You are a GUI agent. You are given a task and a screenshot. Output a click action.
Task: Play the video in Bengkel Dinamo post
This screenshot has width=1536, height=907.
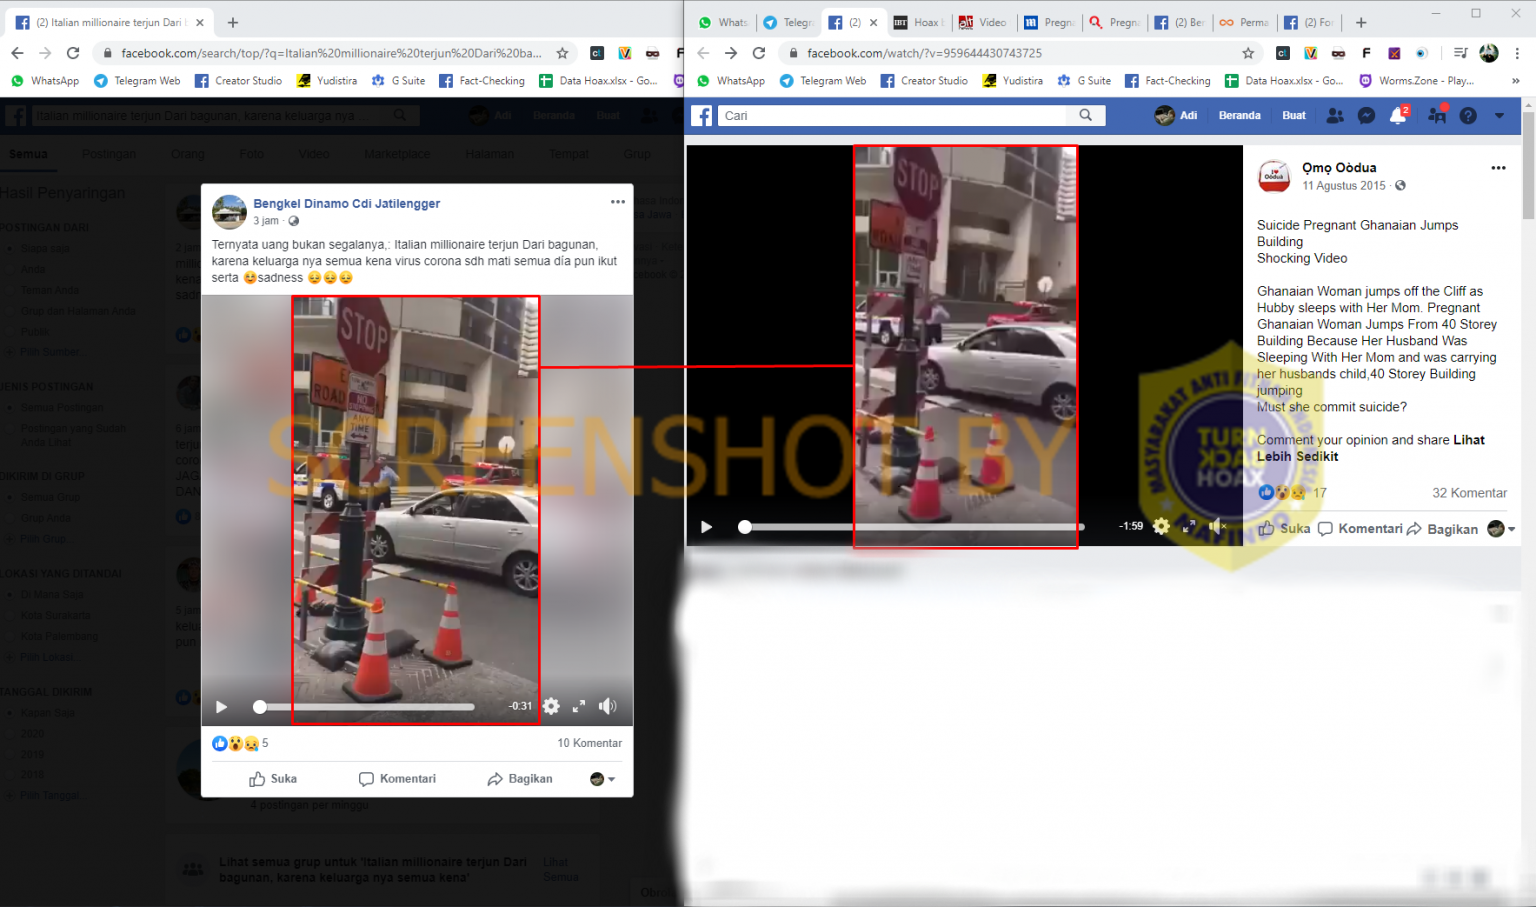click(x=221, y=706)
